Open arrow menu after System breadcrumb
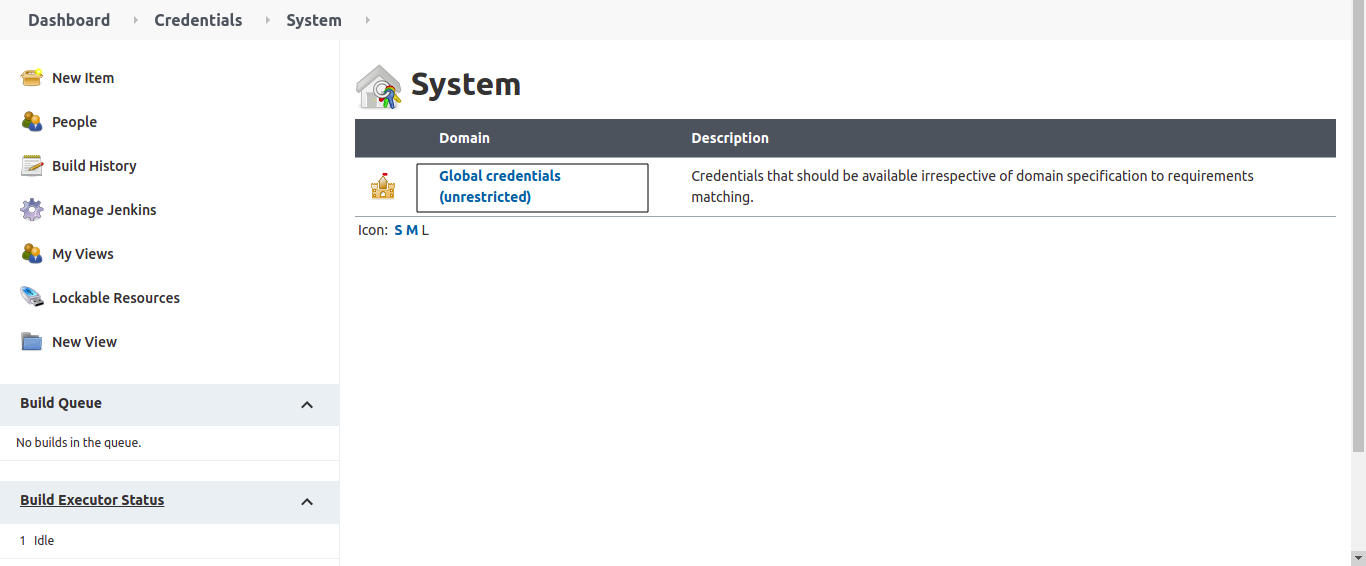 pyautogui.click(x=367, y=20)
